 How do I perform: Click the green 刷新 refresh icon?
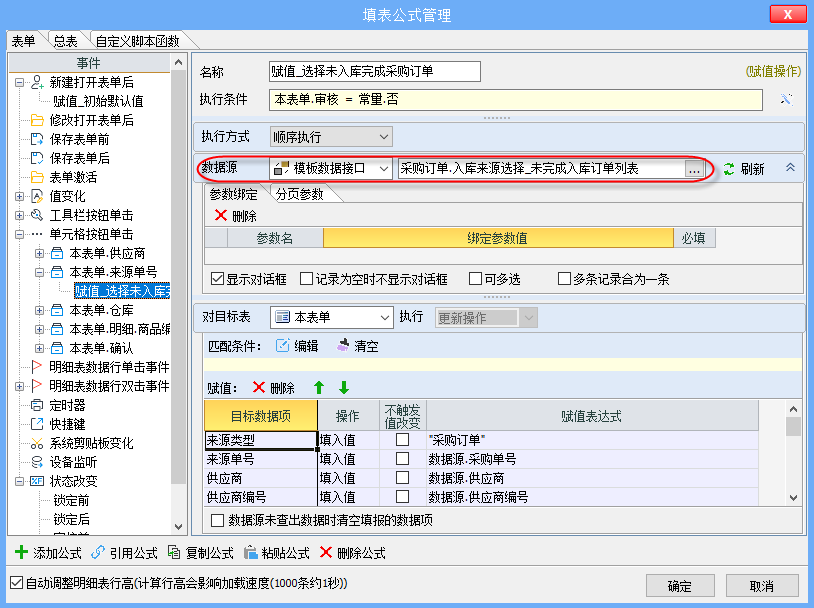729,169
